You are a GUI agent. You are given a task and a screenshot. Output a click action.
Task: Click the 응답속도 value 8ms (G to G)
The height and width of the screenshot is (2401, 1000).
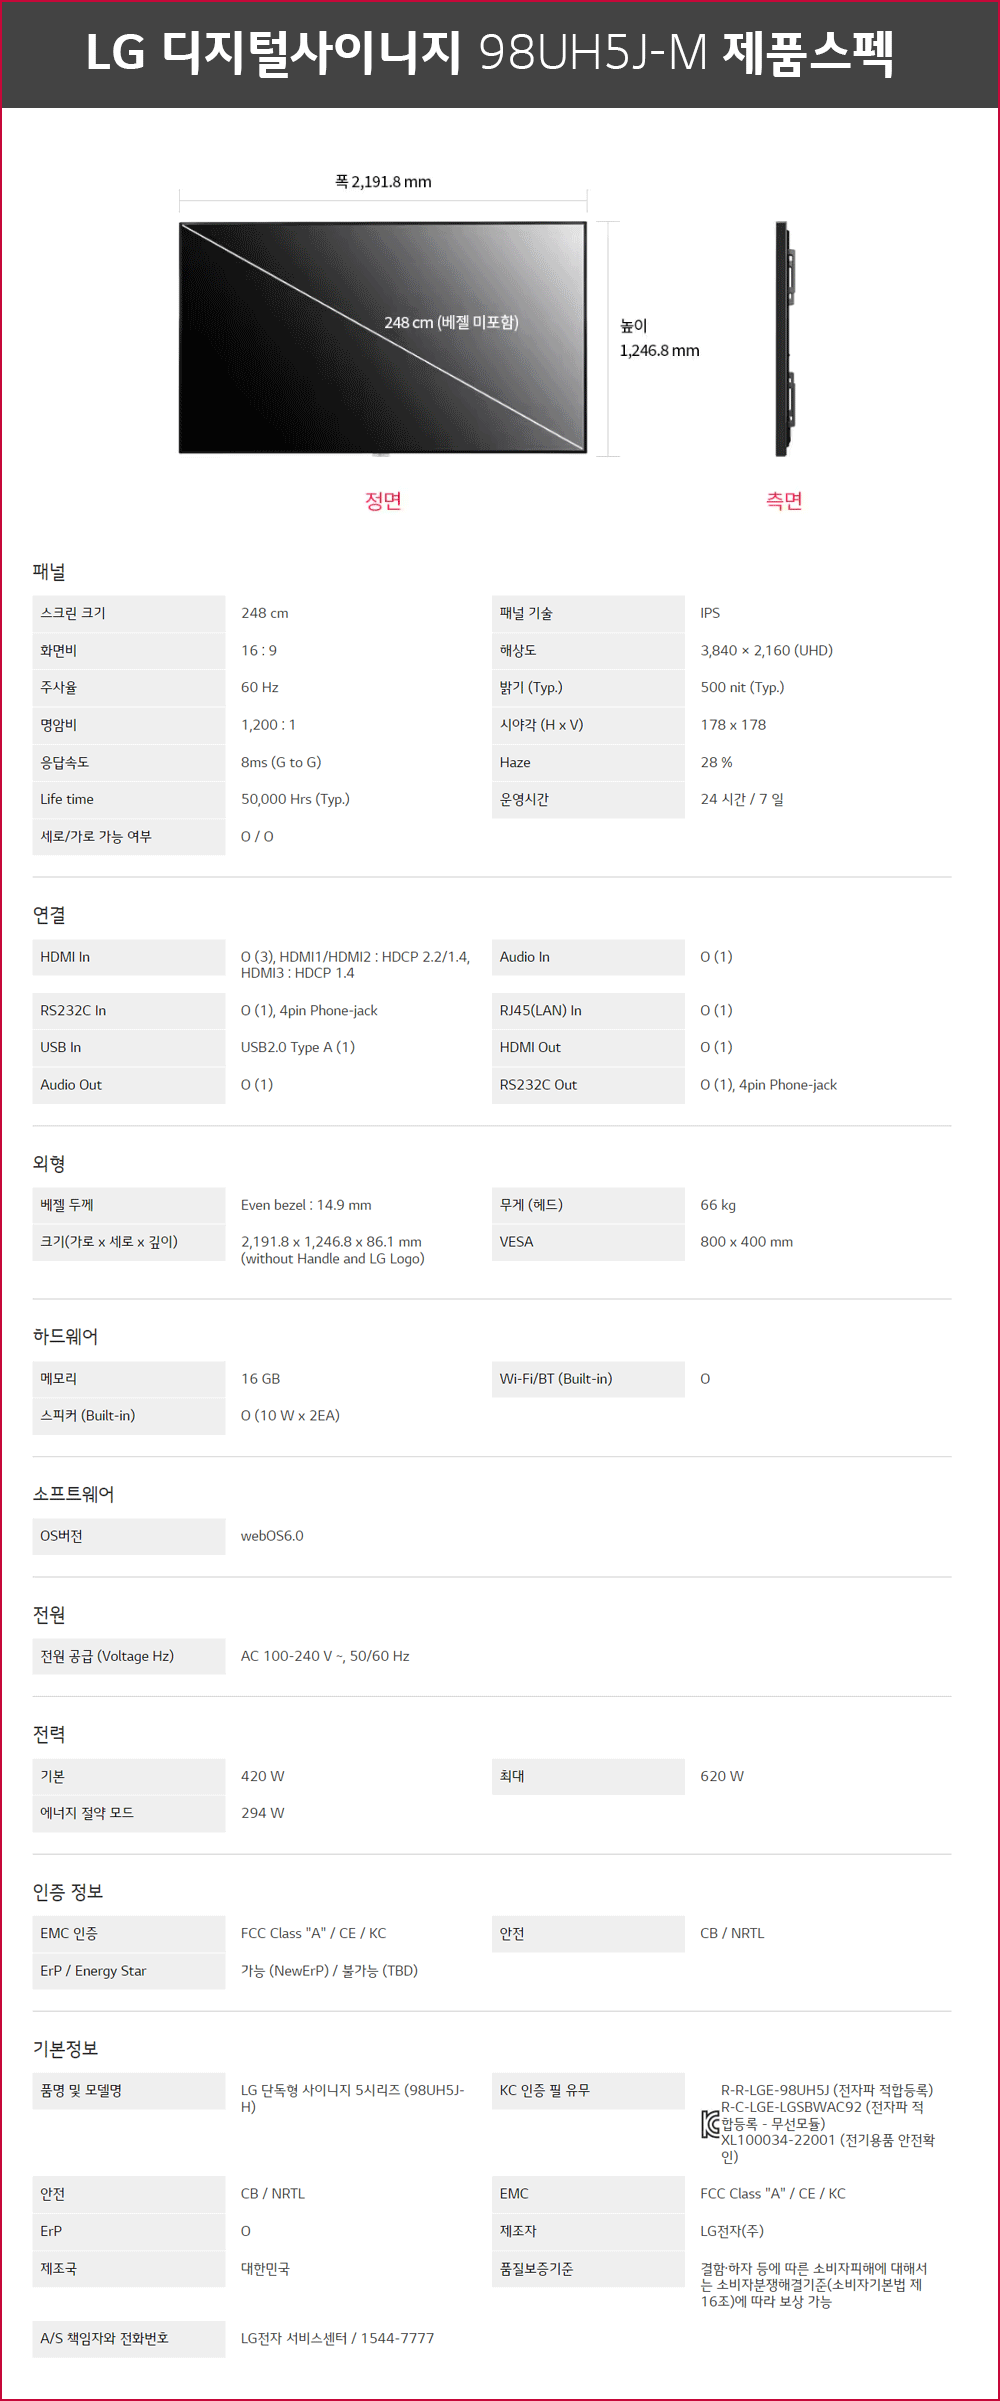281,762
